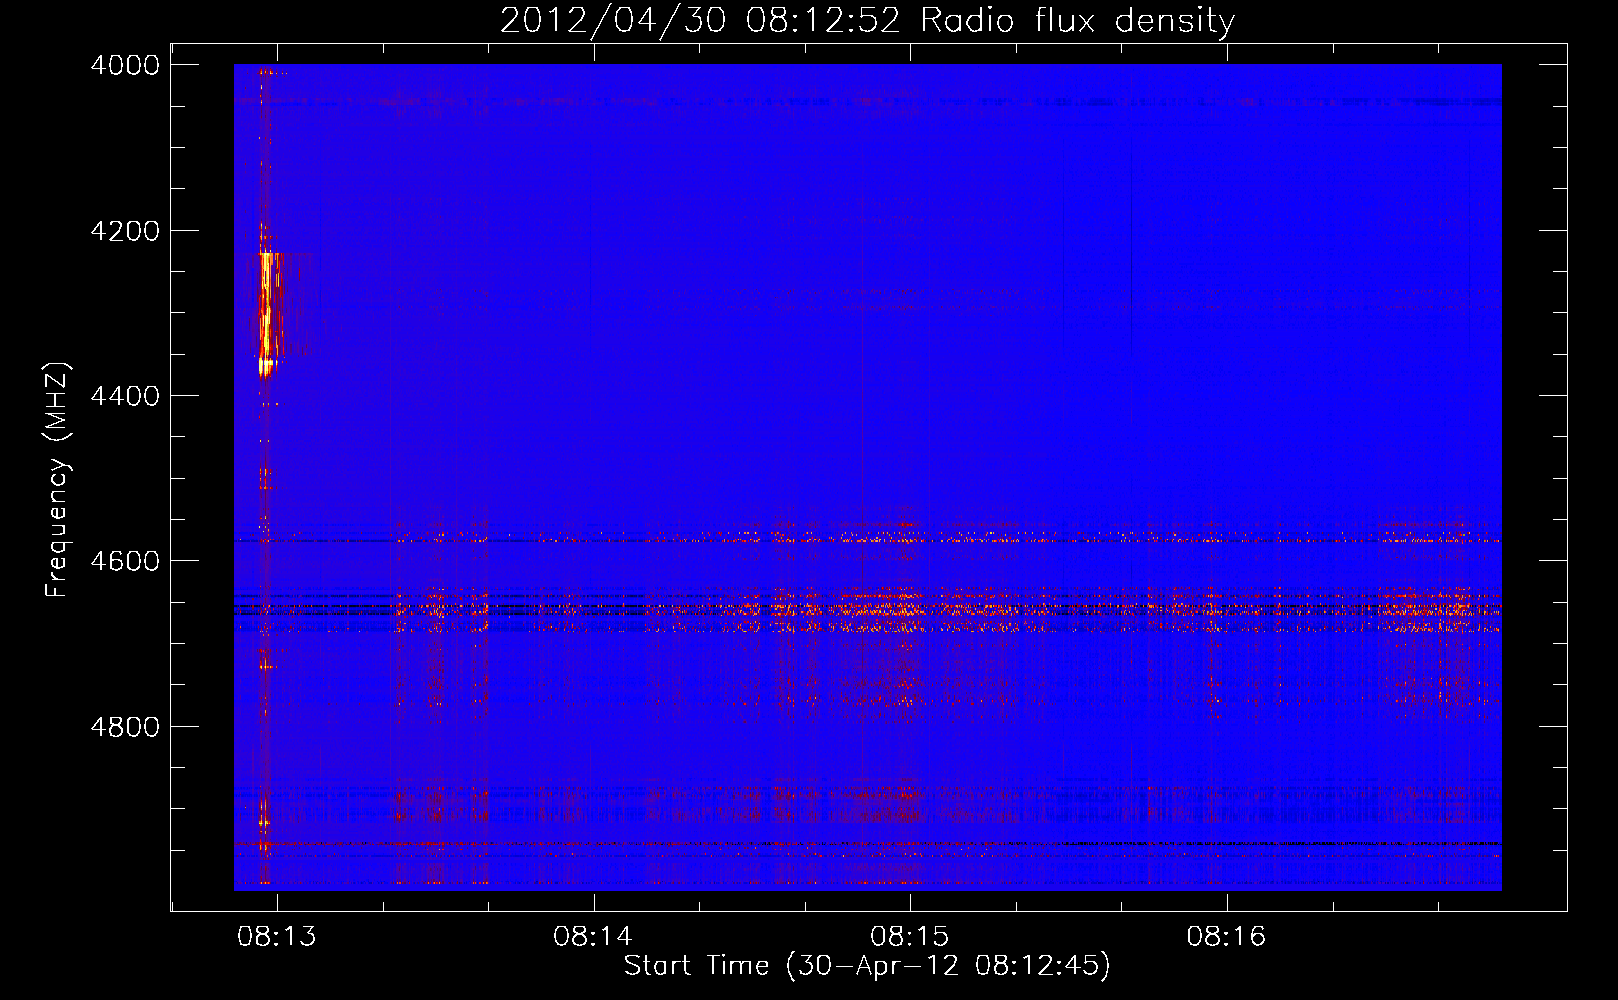The height and width of the screenshot is (1000, 1618).
Task: Click the plot title '2012/04/30 08:12:52 Radio flux density'
Action: [867, 20]
